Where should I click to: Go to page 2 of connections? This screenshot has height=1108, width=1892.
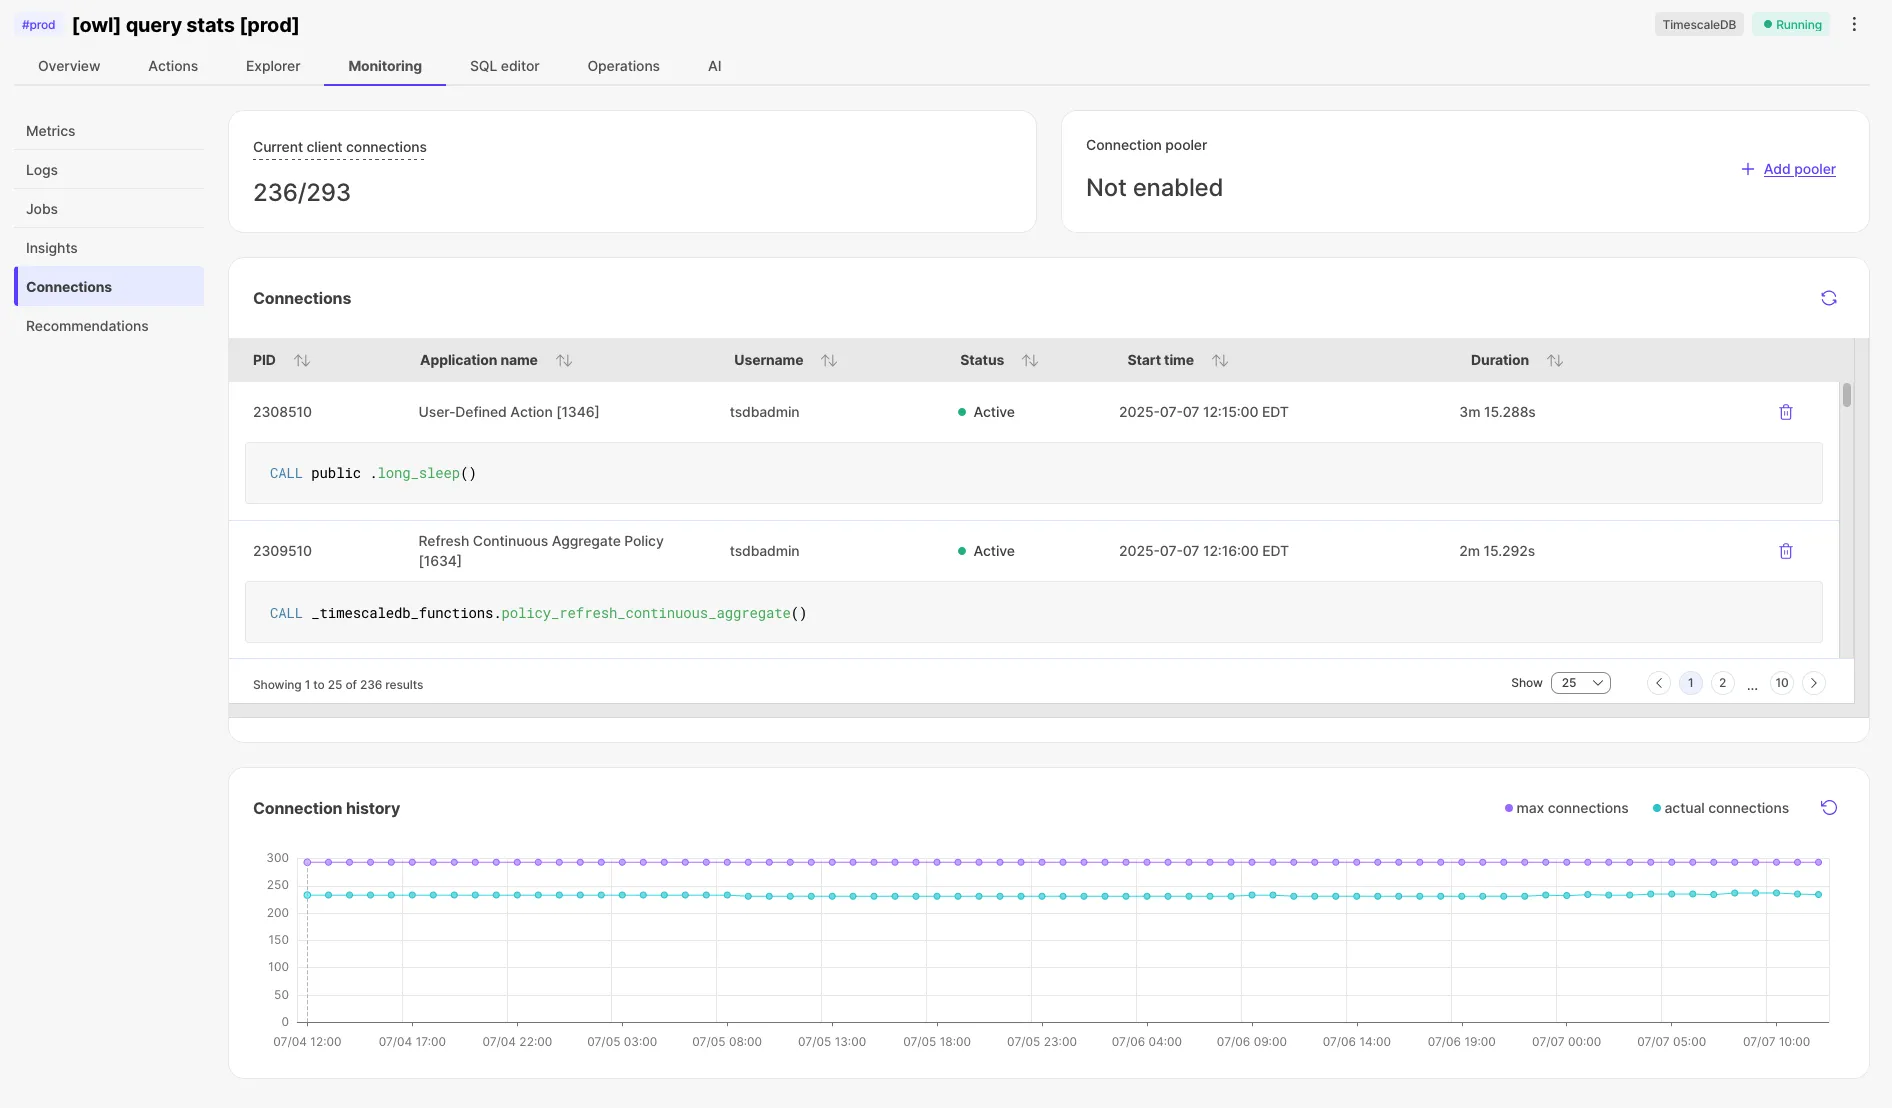point(1722,683)
